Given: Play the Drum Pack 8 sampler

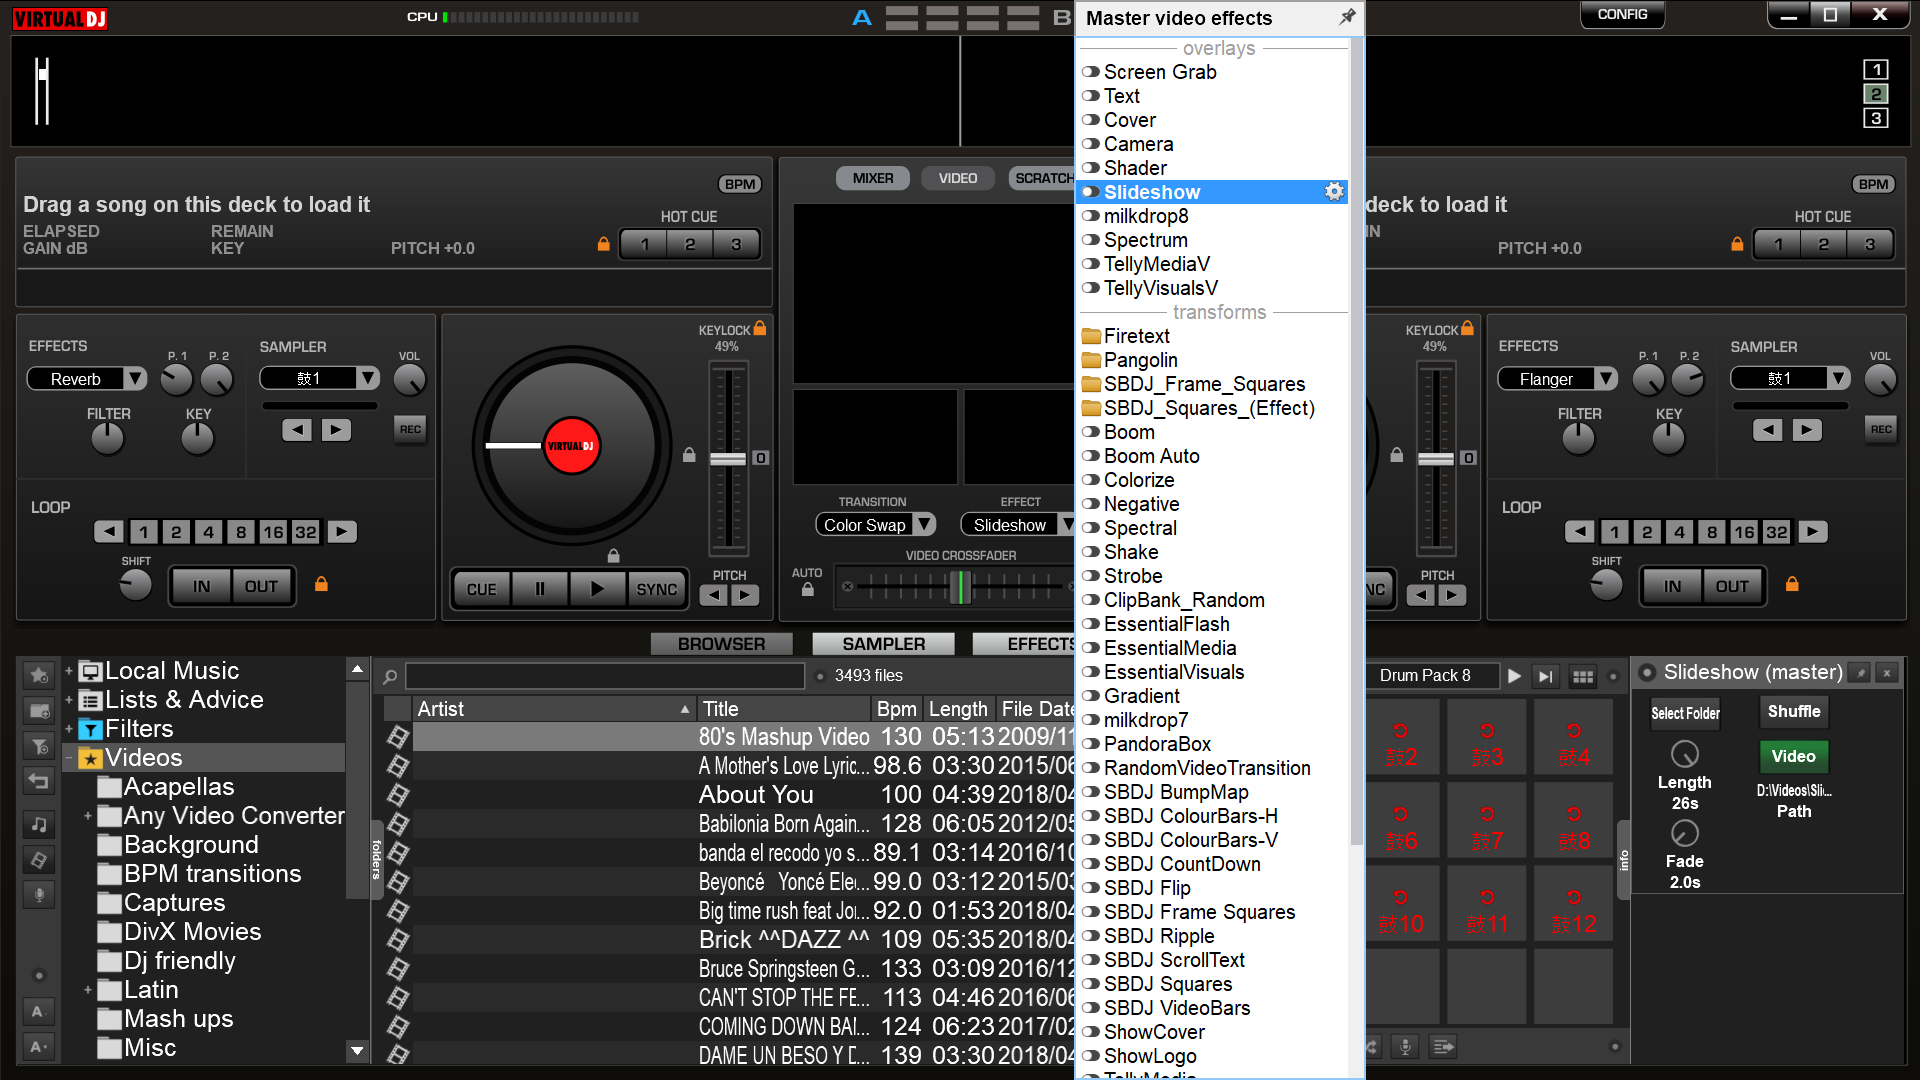Looking at the screenshot, I should 1514,676.
